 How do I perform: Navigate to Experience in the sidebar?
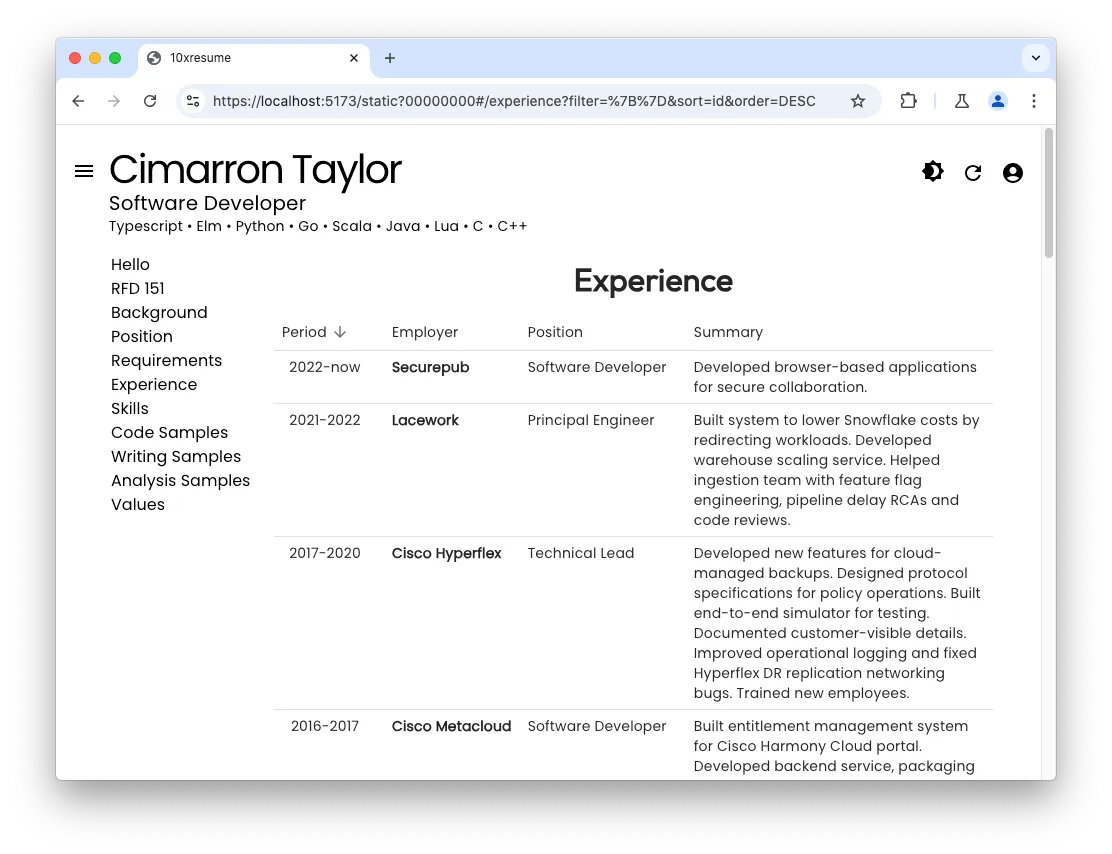click(154, 384)
